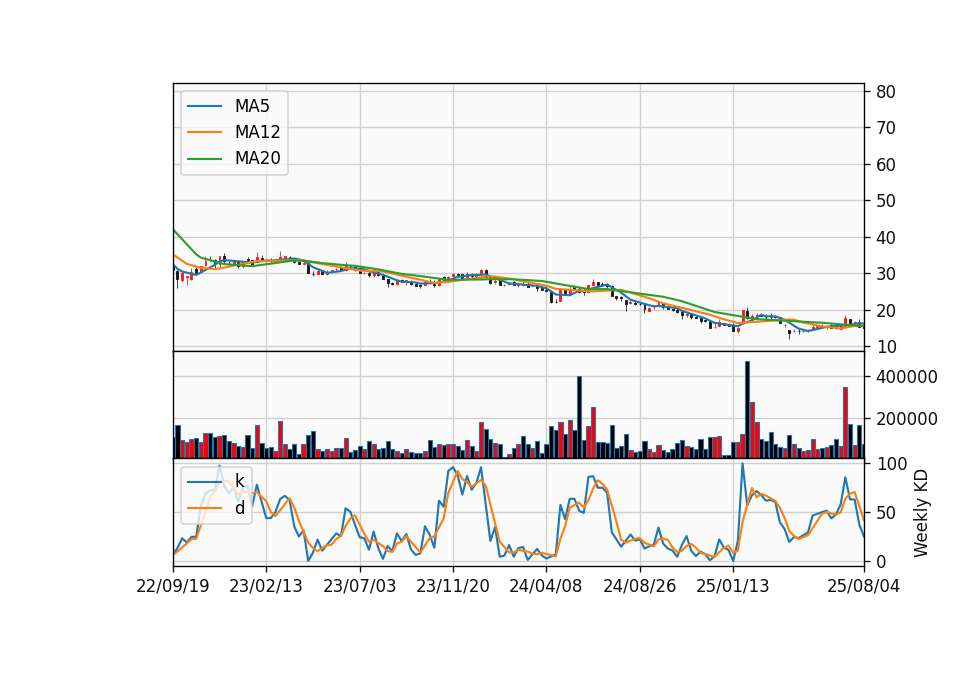960x690 pixels.
Task: Click the orange d legend line sample
Action: pyautogui.click(x=204, y=508)
